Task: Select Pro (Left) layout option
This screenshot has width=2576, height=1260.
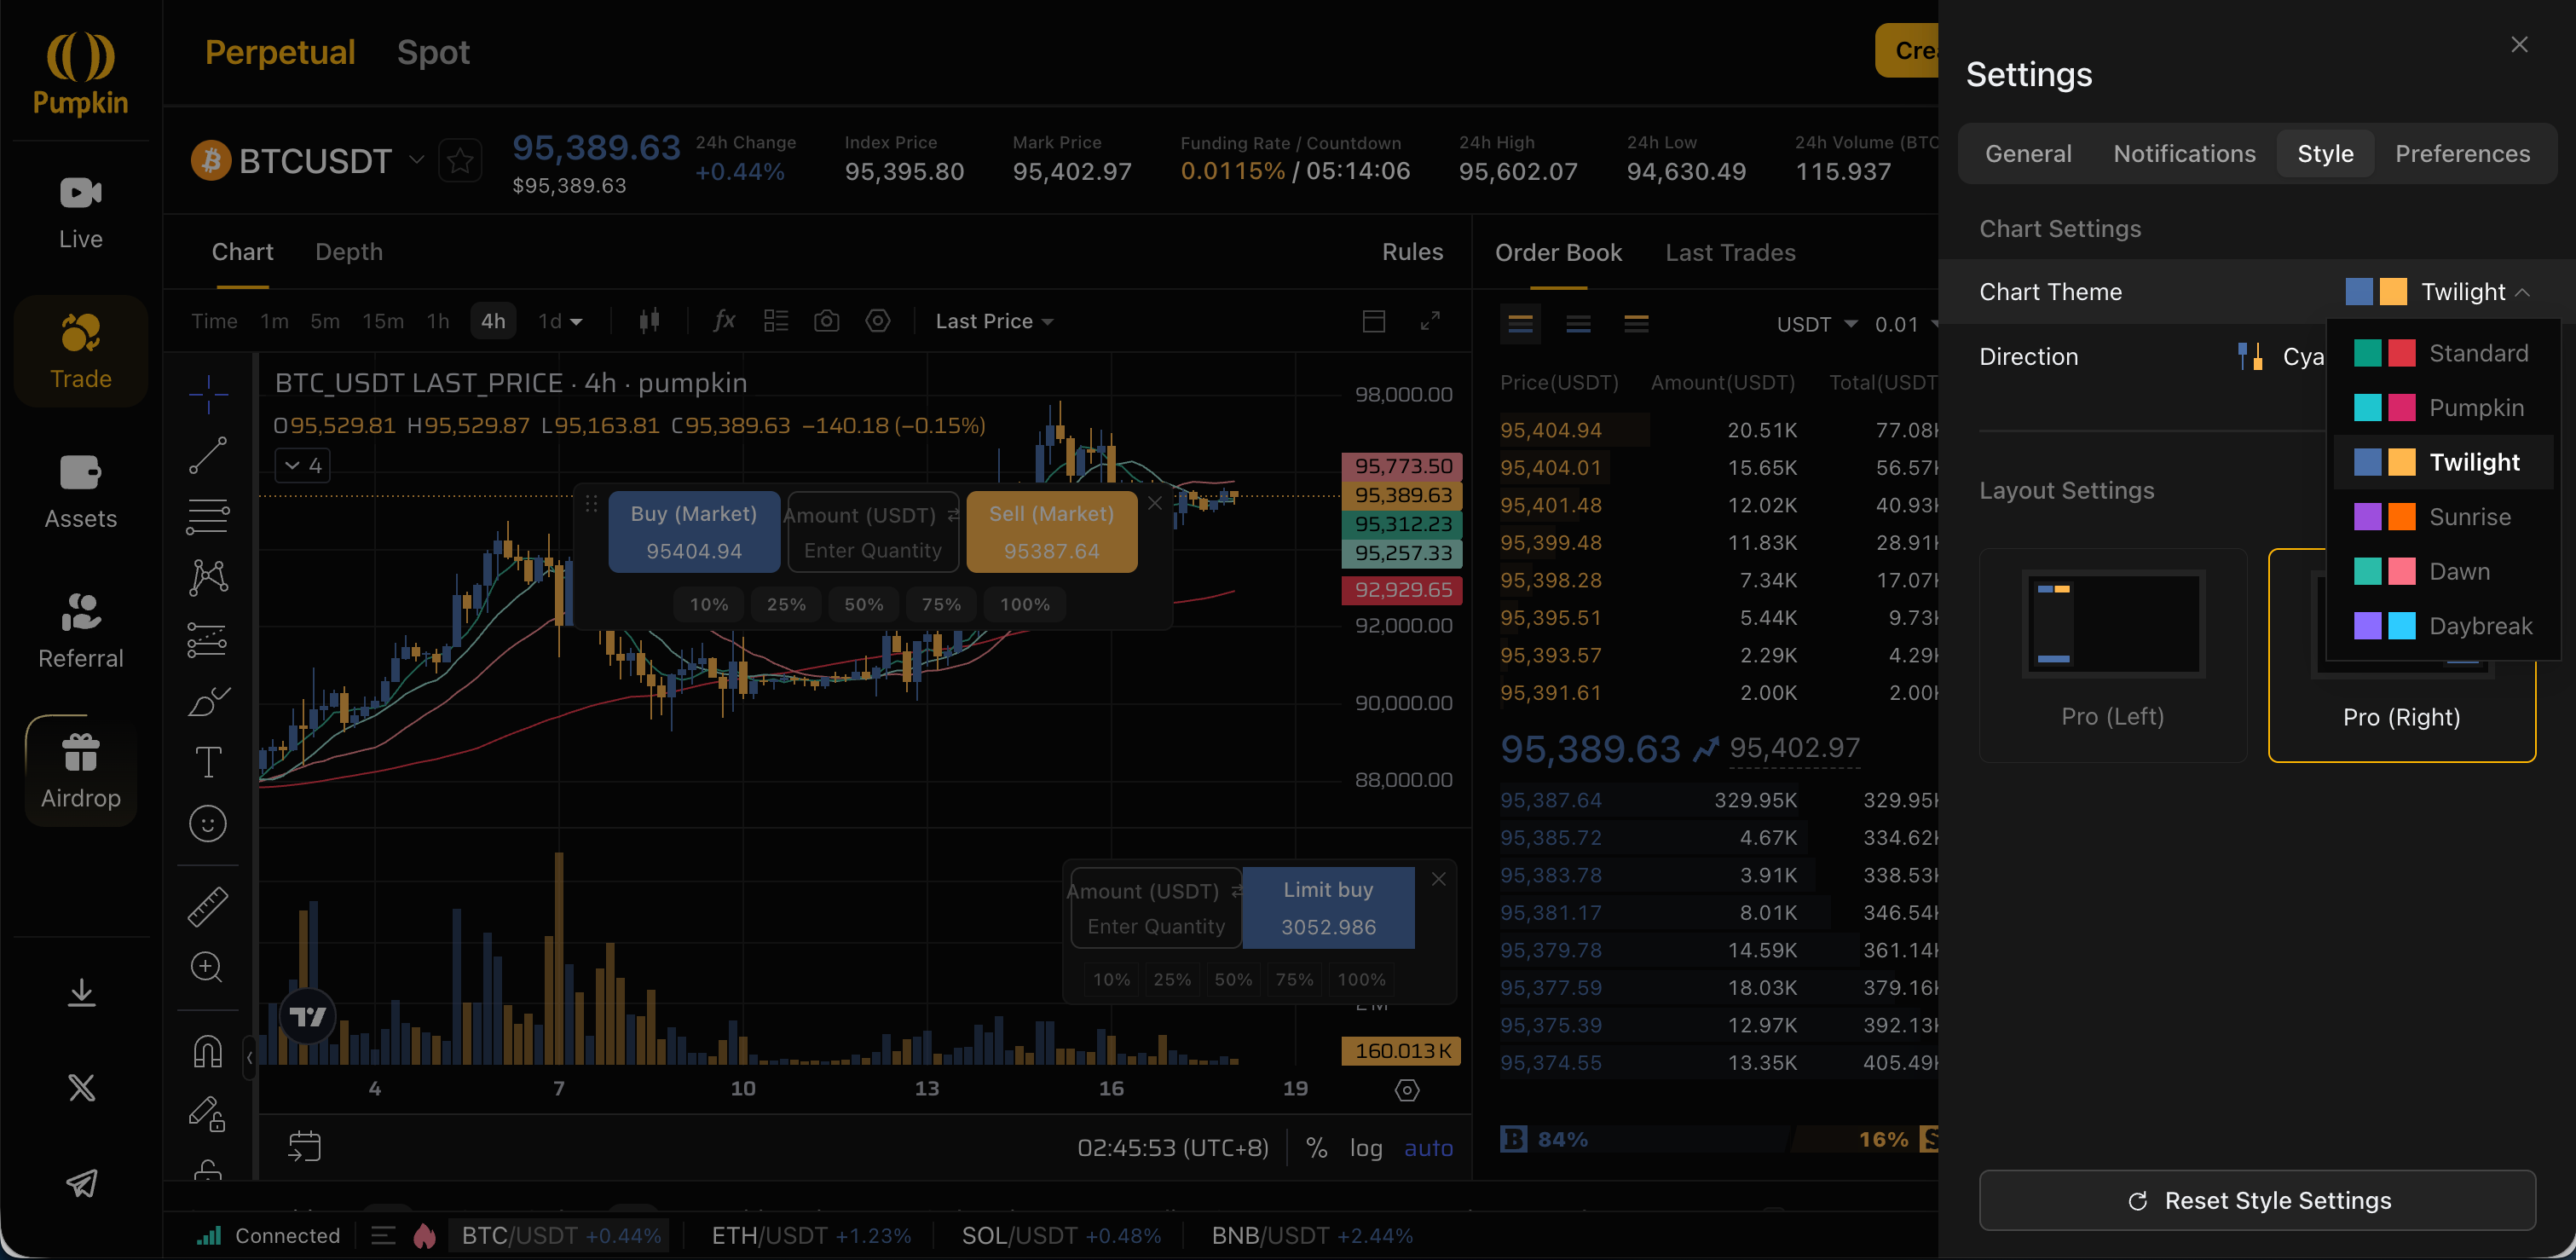Action: click(x=2112, y=655)
